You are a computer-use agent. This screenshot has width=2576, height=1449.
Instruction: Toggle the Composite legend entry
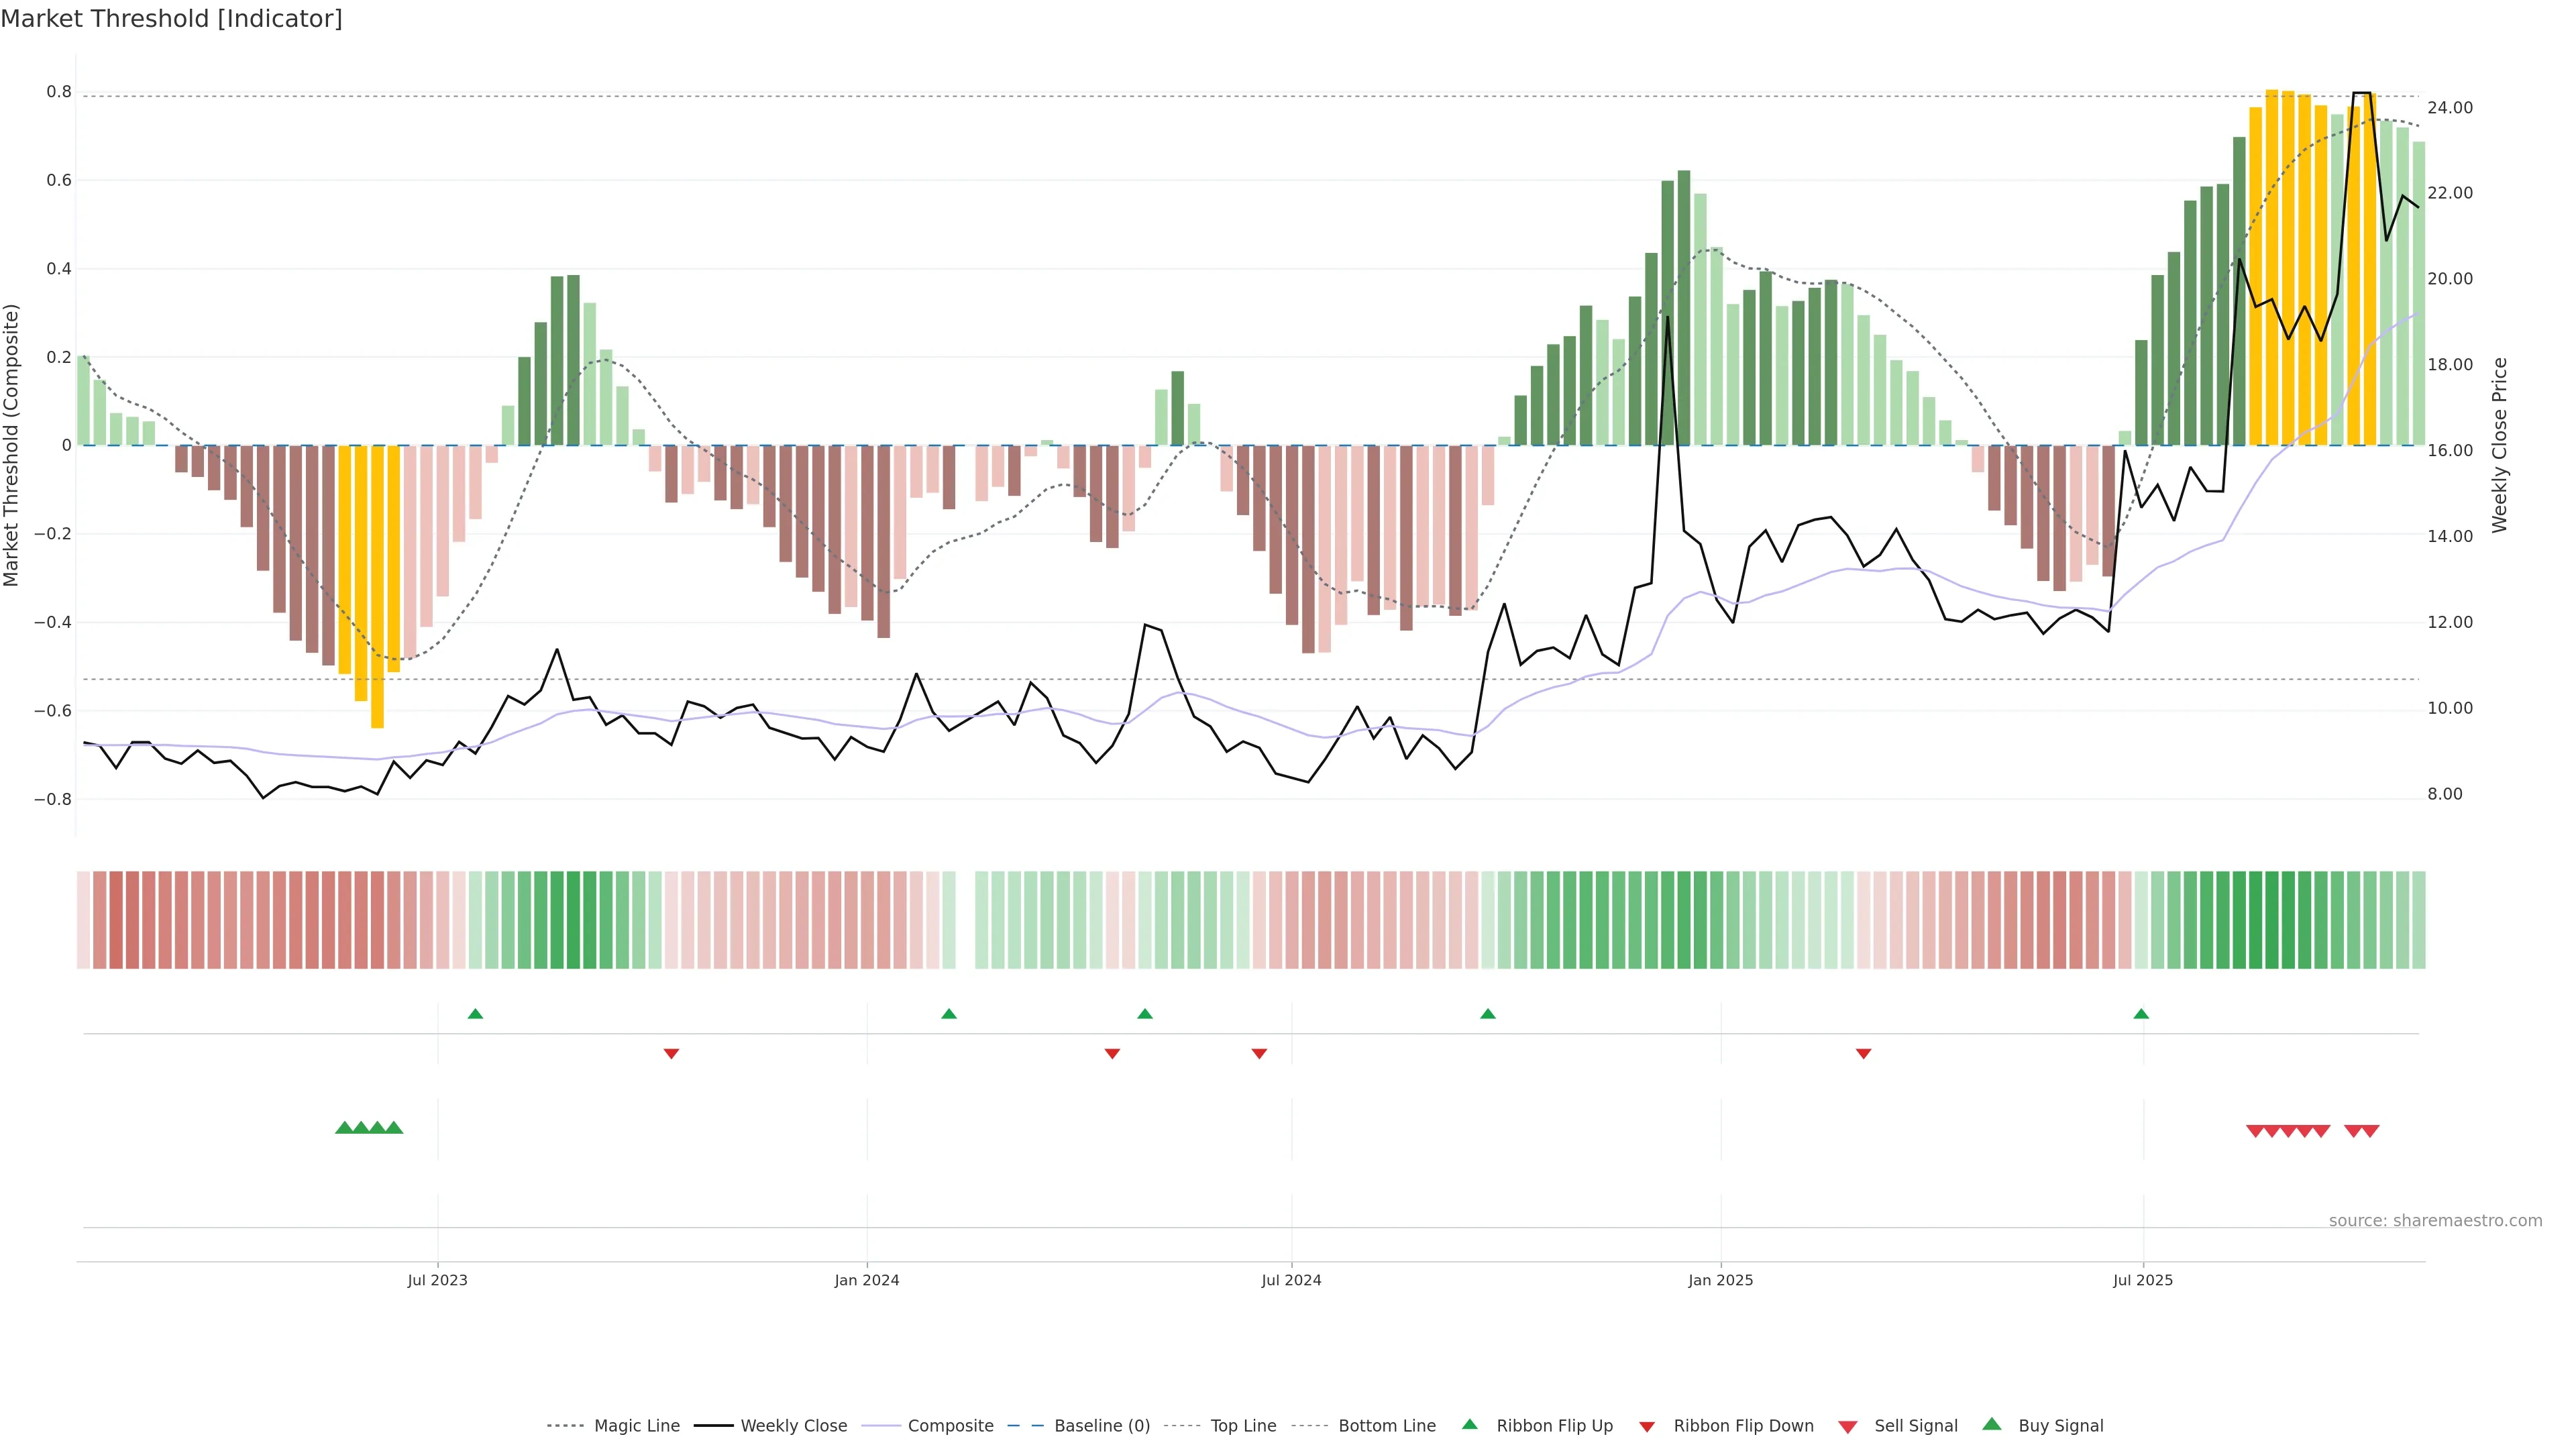(950, 1426)
